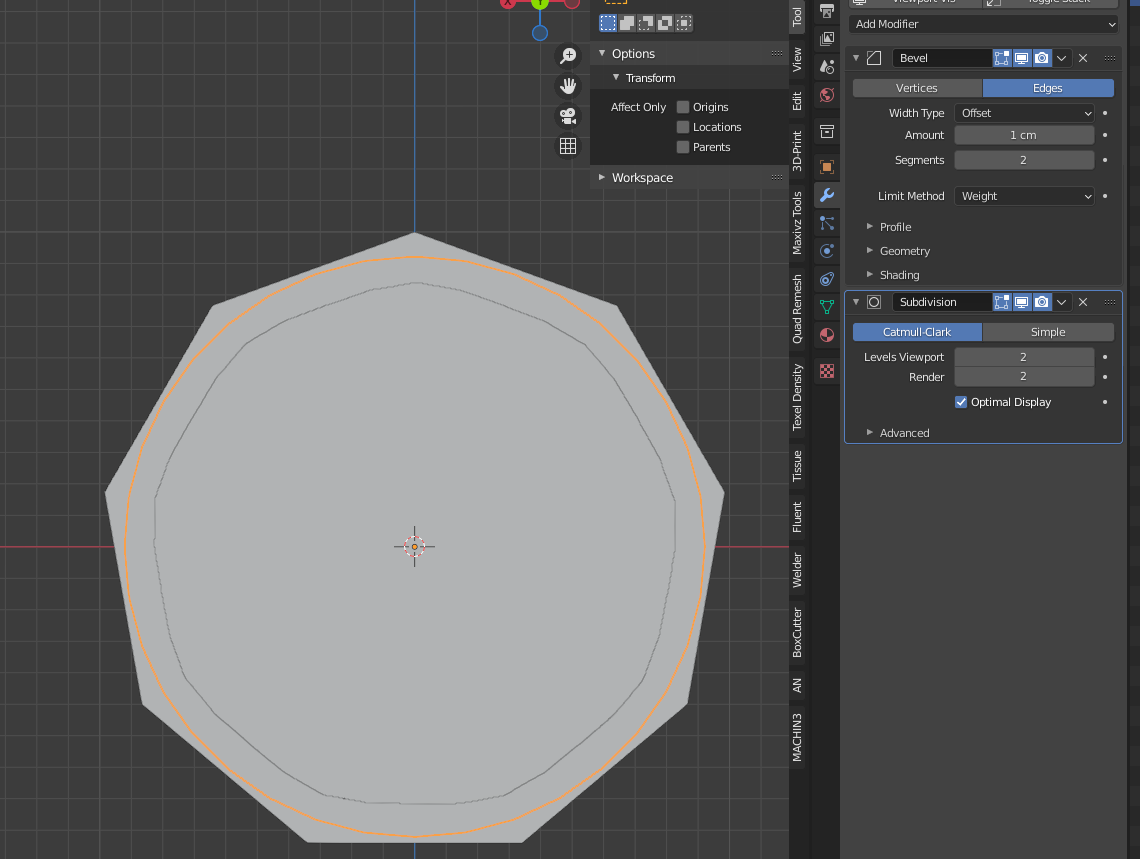Screen dimensions: 1140x859
Task: Open the Material properties tab icon
Action: point(827,335)
